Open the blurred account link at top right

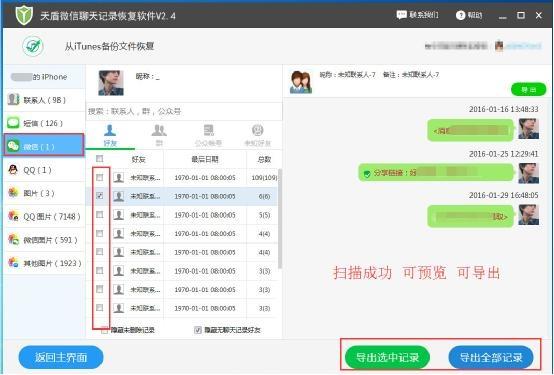523,46
